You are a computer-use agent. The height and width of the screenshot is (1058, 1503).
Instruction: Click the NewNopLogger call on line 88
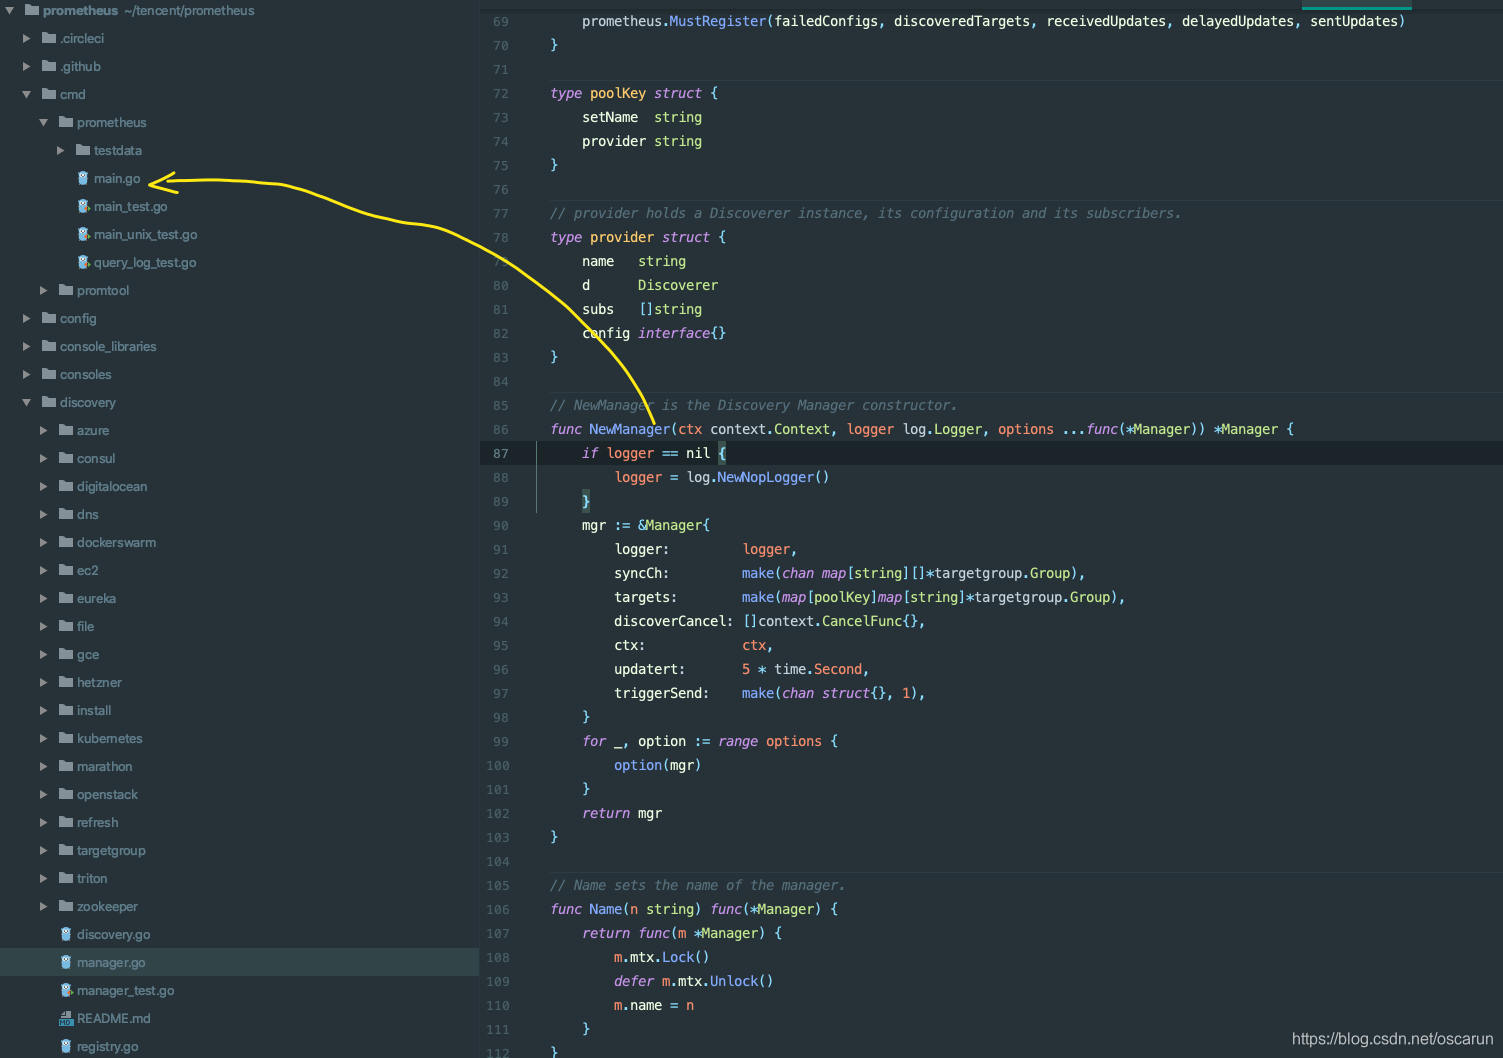(x=766, y=477)
